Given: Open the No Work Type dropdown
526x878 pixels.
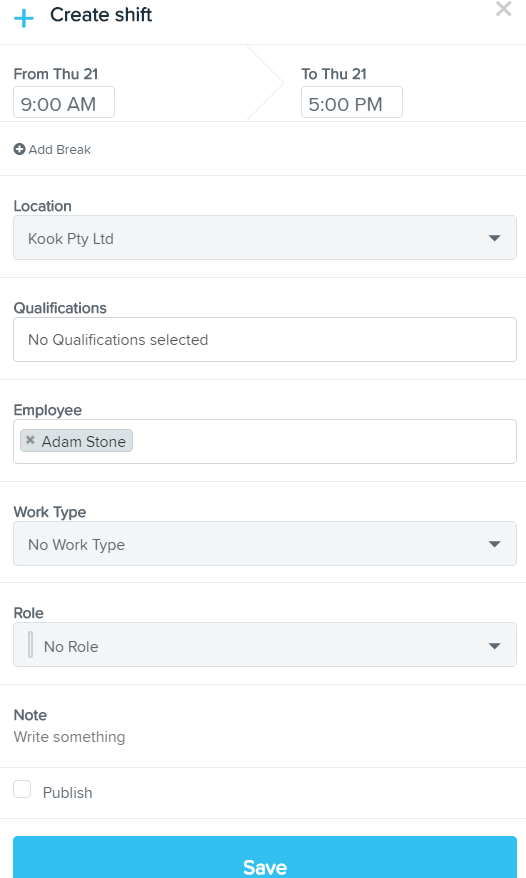Looking at the screenshot, I should click(x=265, y=543).
